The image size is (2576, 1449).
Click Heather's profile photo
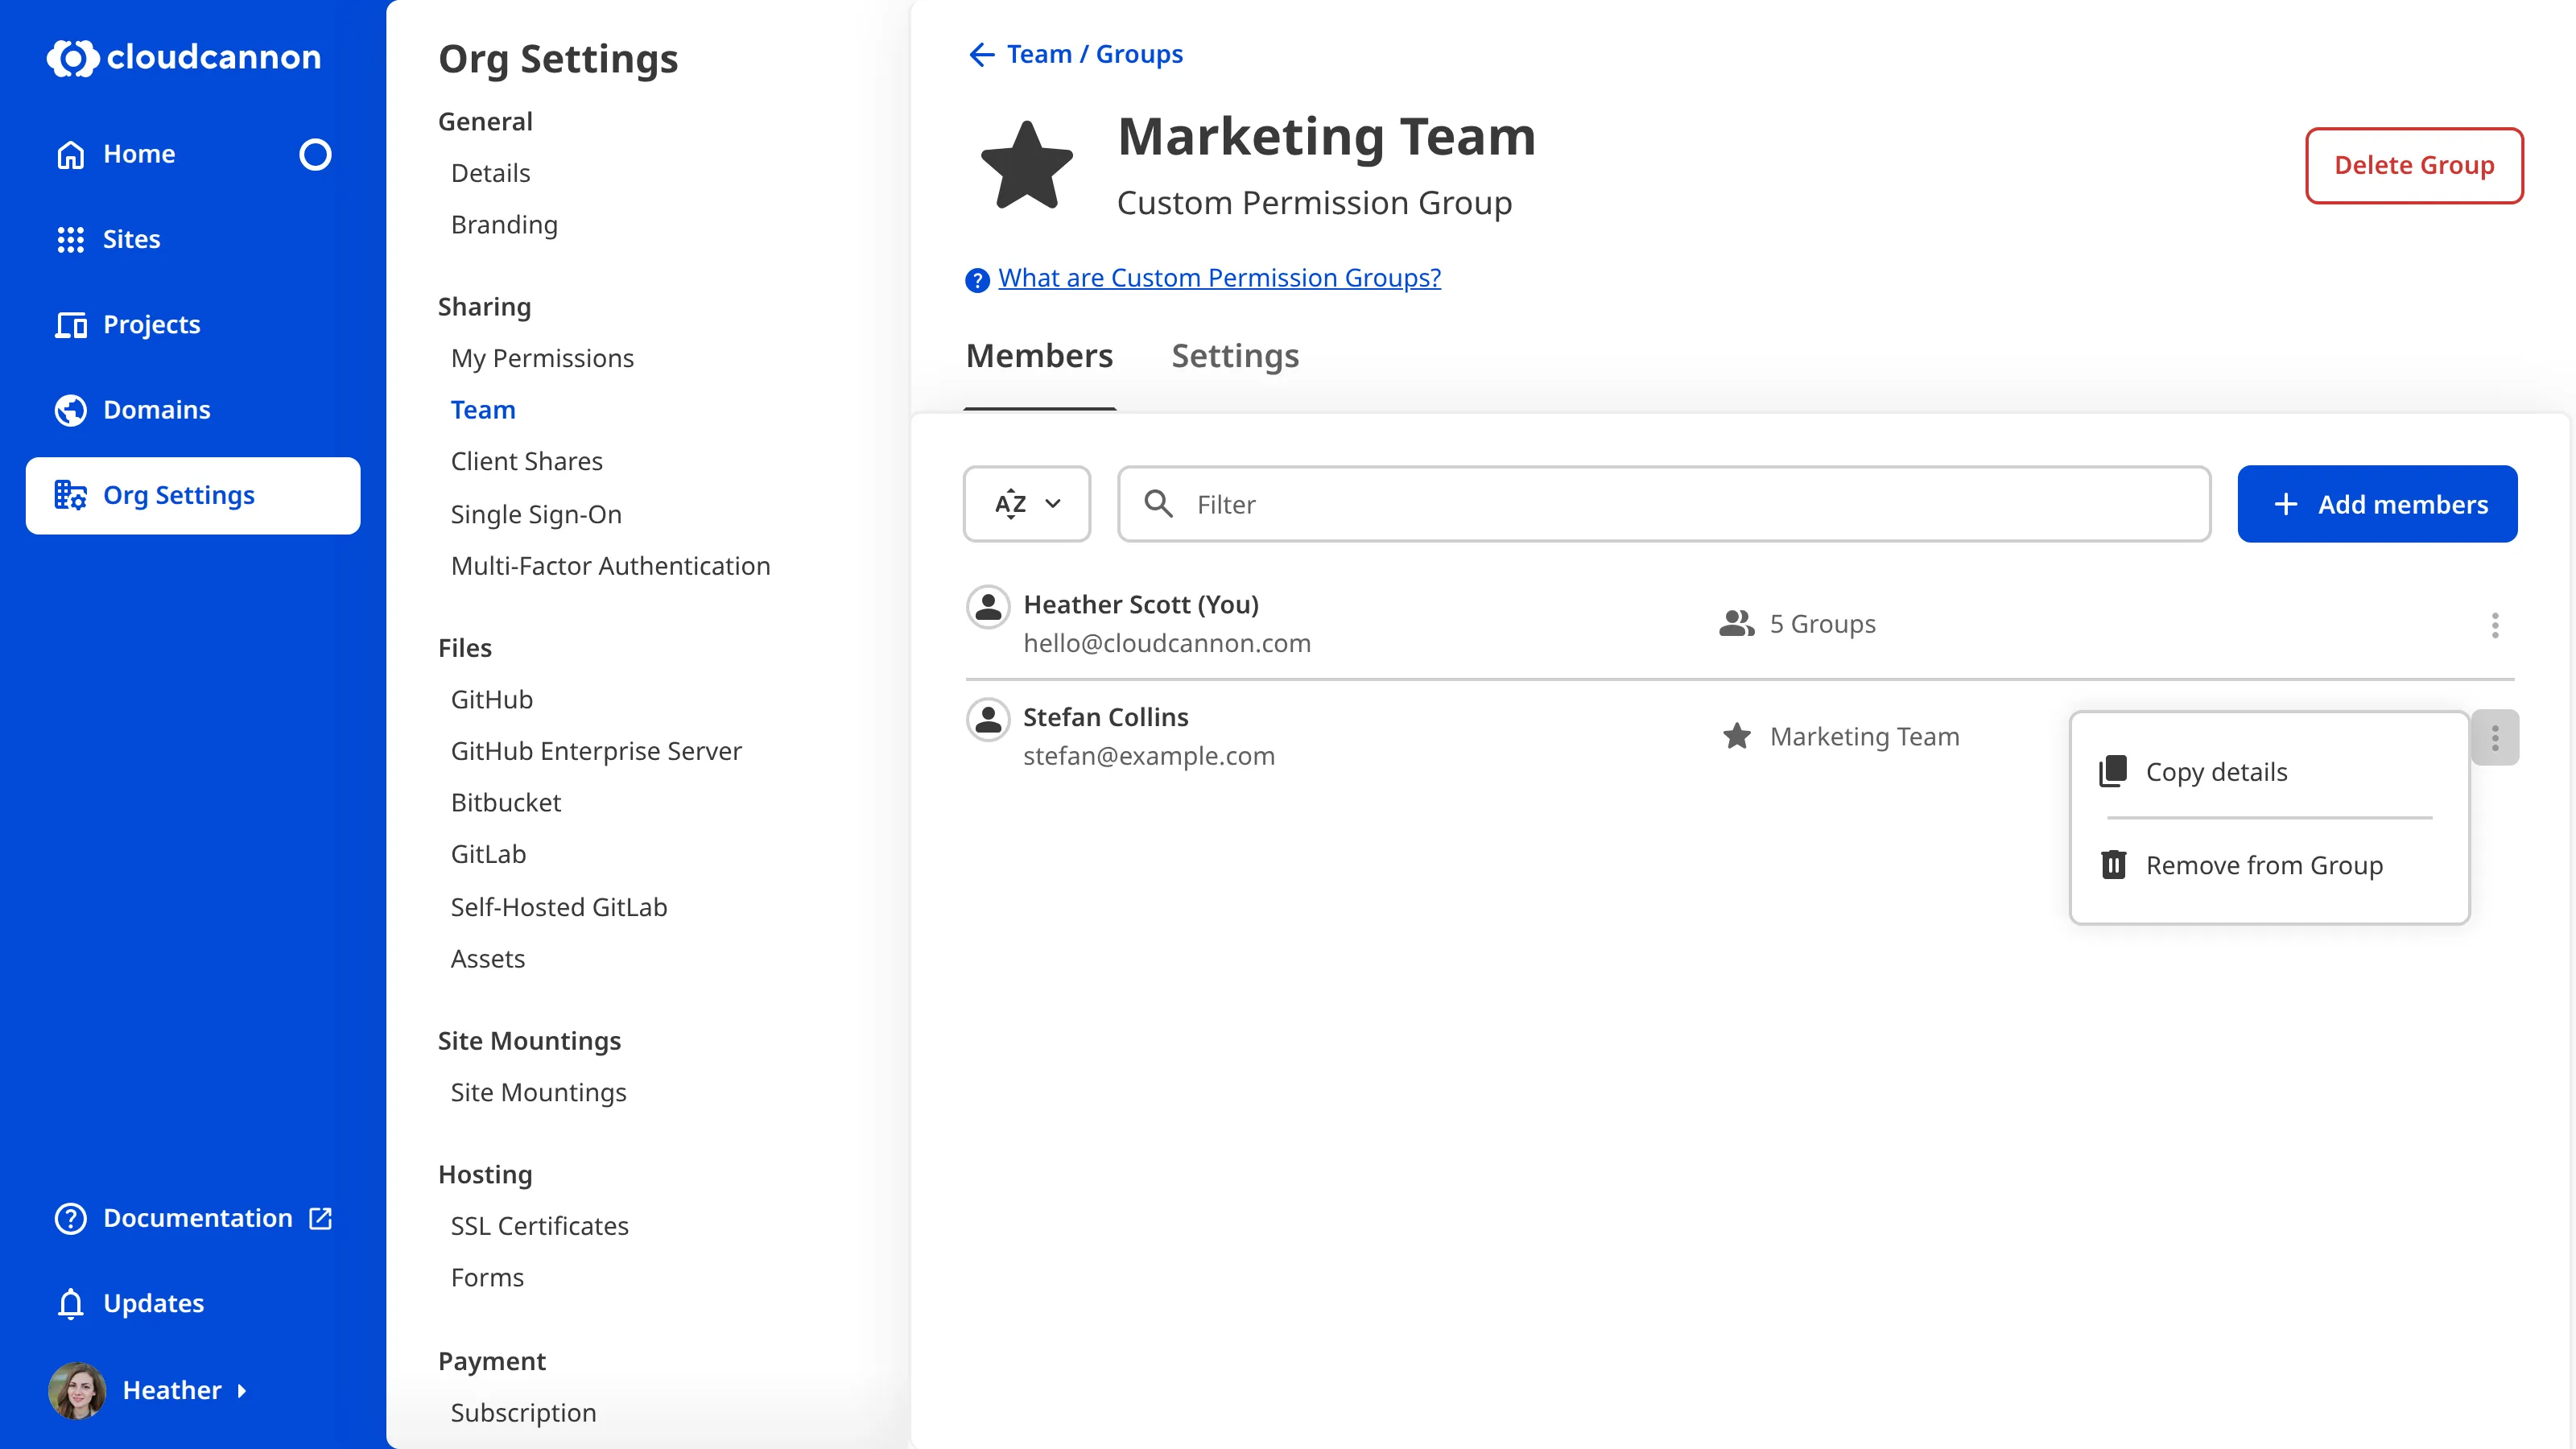[x=77, y=1390]
